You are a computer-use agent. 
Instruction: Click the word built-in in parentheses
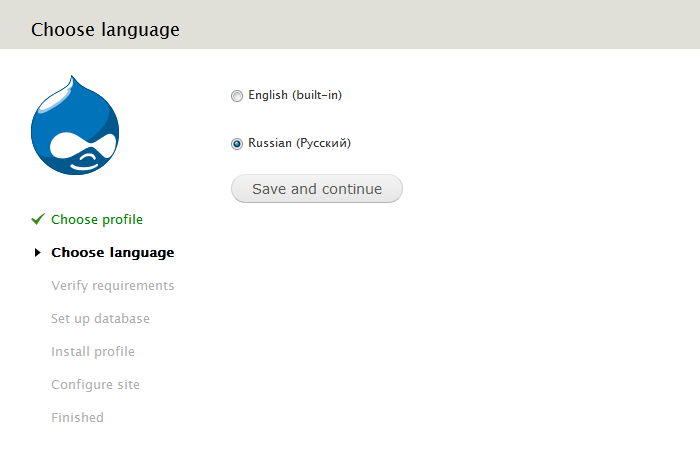(x=318, y=95)
